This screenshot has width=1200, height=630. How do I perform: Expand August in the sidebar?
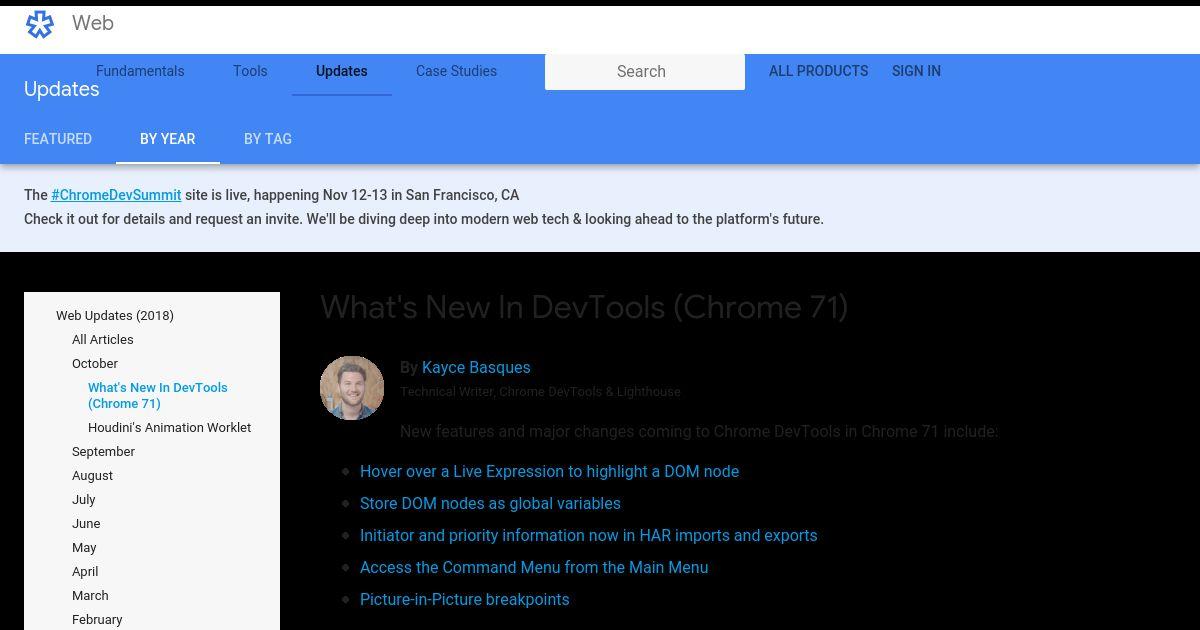click(92, 475)
